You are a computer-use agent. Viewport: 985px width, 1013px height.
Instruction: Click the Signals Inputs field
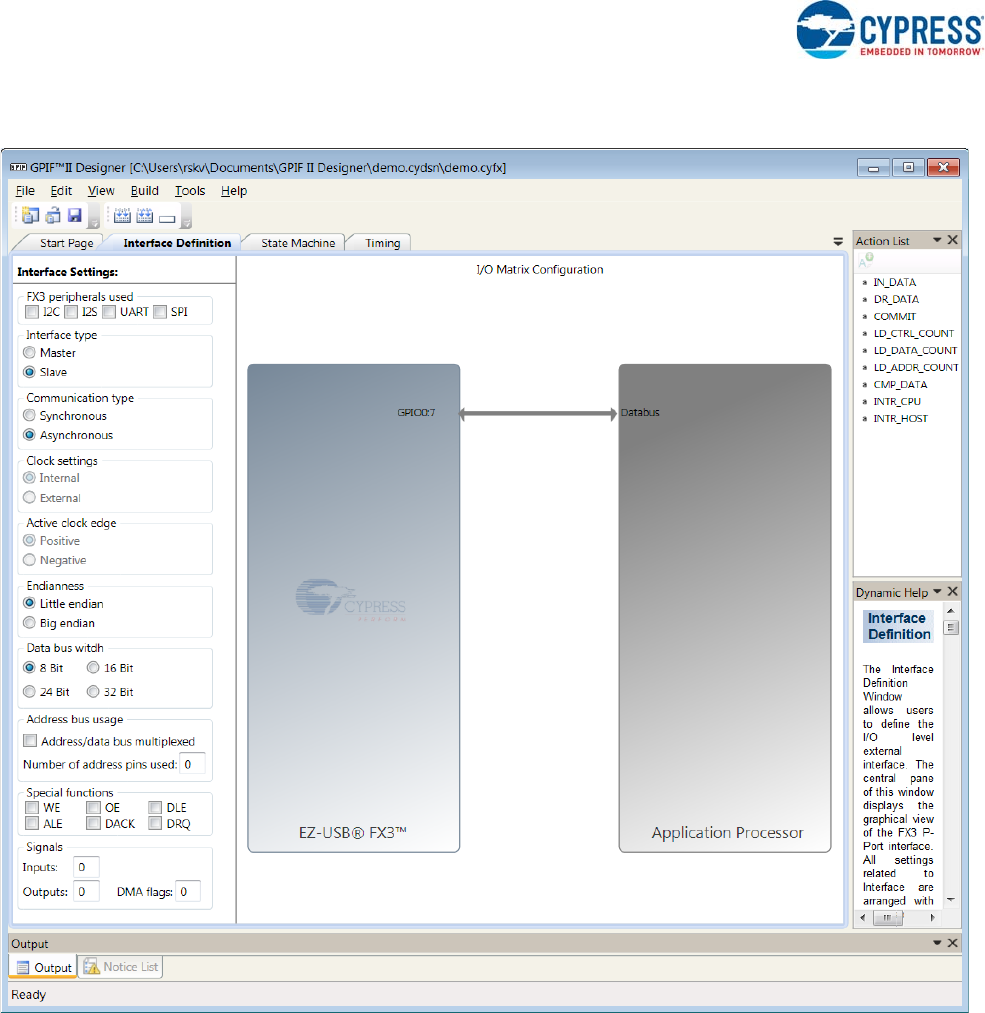point(86,867)
